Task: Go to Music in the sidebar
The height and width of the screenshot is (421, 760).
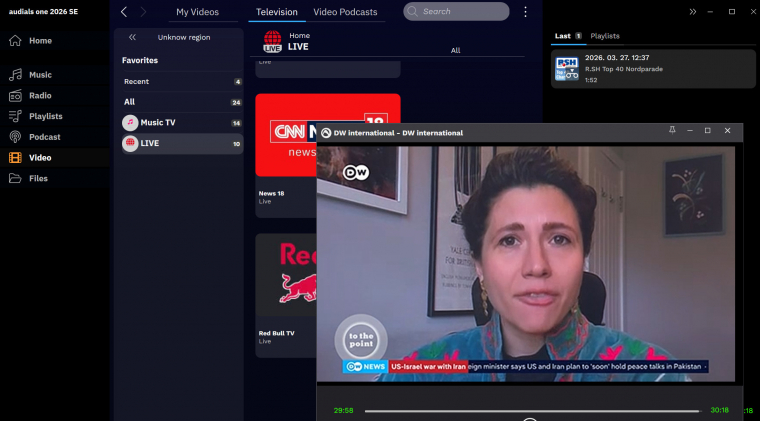Action: coord(40,75)
